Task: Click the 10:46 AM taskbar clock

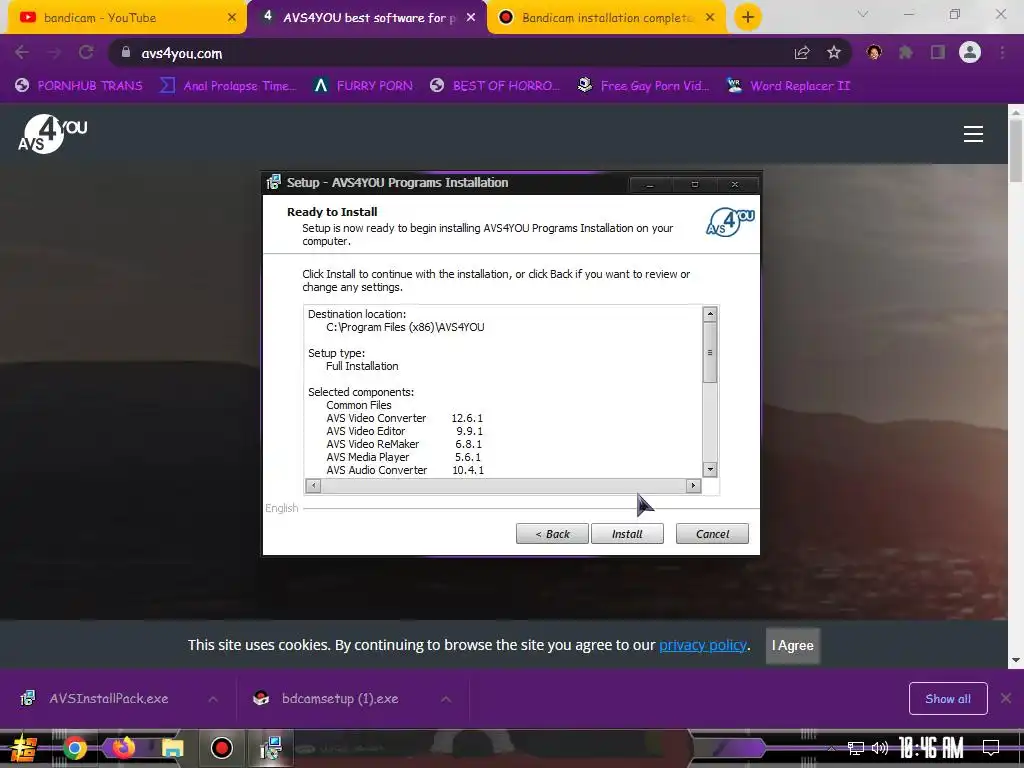Action: click(x=931, y=748)
